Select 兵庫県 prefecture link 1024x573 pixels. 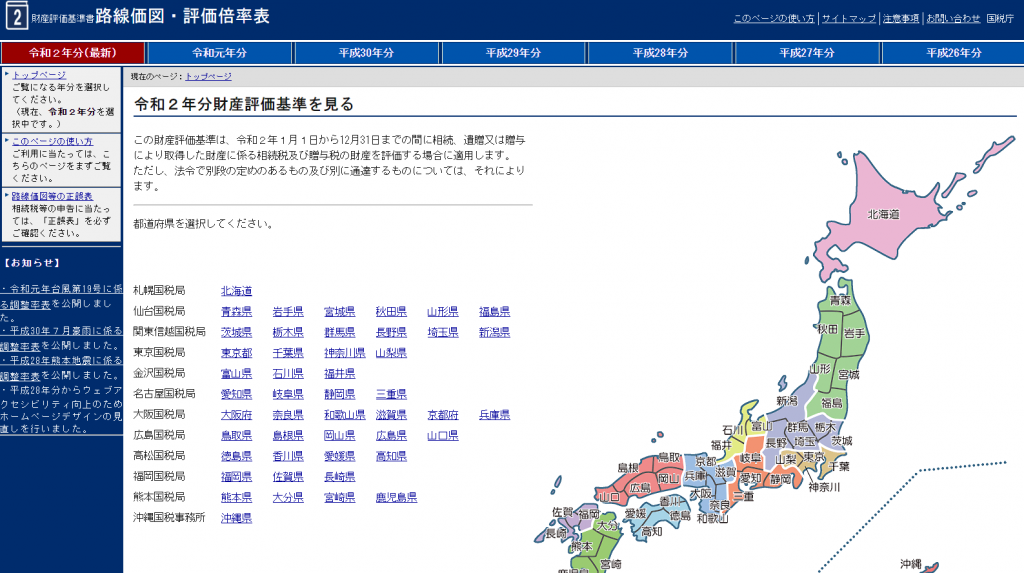pyautogui.click(x=494, y=415)
